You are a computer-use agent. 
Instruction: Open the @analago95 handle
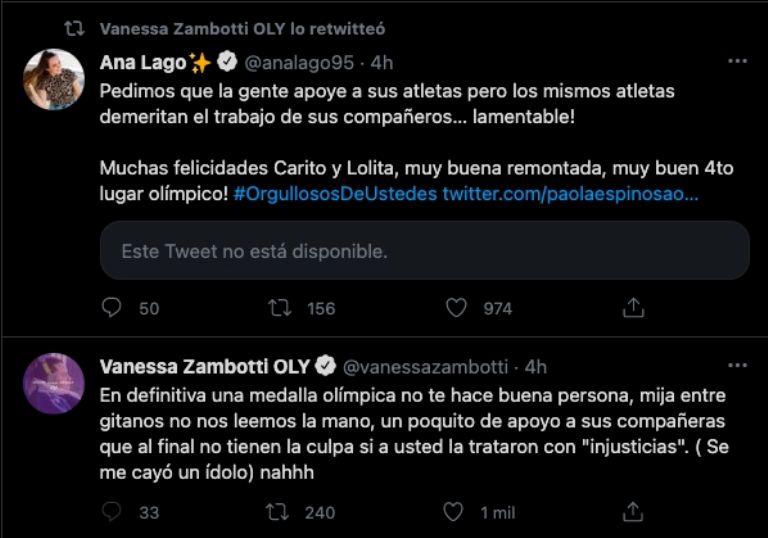click(x=299, y=63)
